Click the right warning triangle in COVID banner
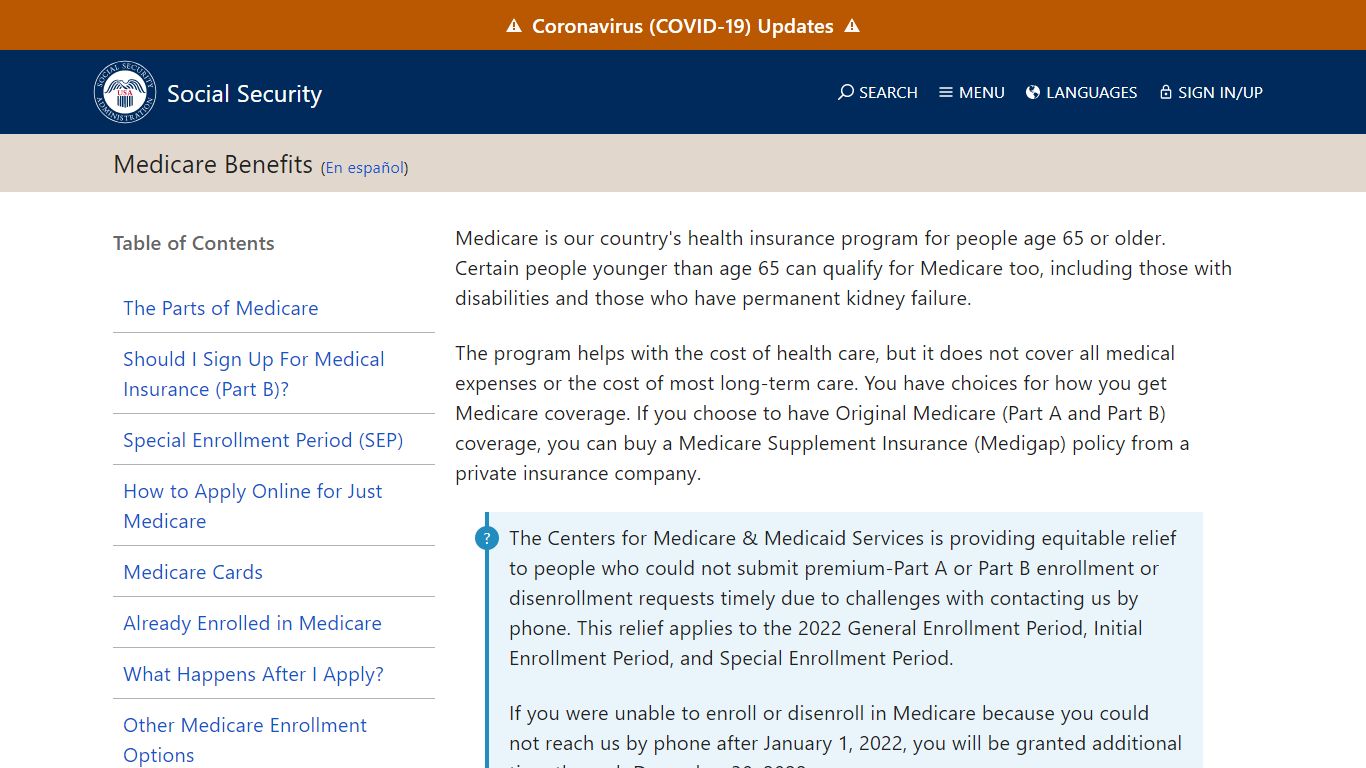This screenshot has width=1366, height=768. click(x=852, y=26)
